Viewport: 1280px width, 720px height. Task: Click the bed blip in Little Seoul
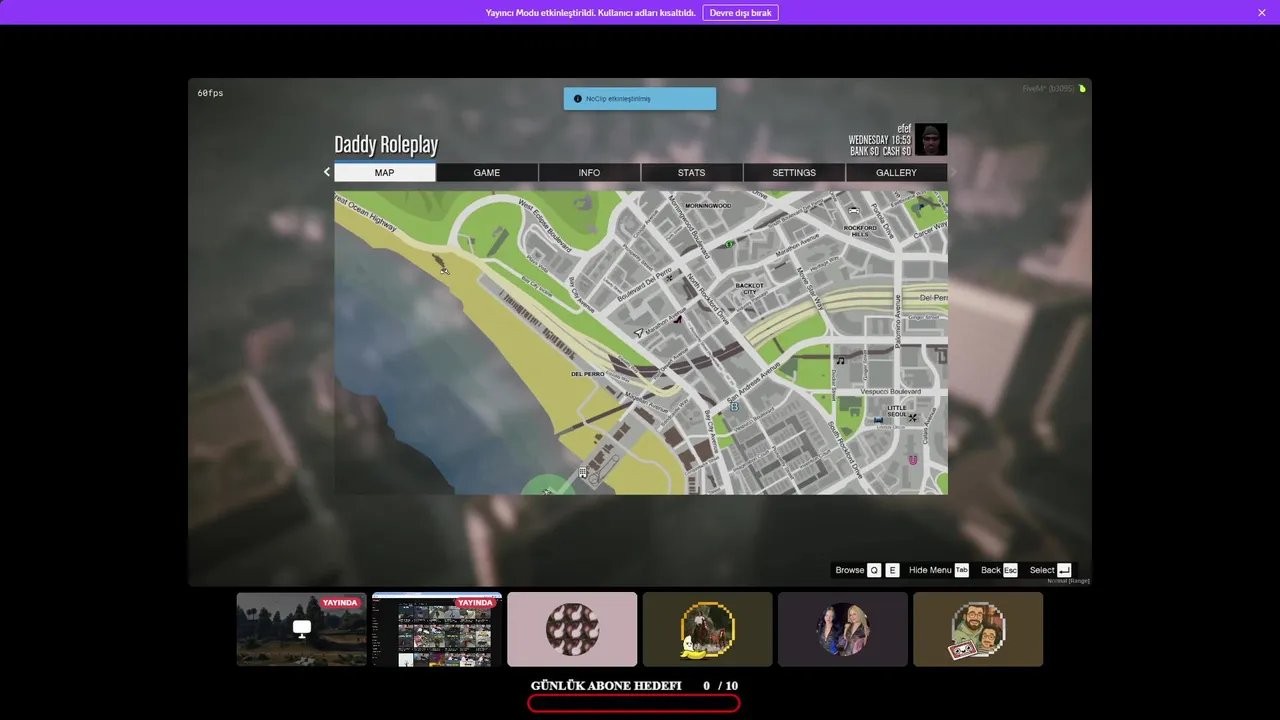pyautogui.click(x=879, y=421)
